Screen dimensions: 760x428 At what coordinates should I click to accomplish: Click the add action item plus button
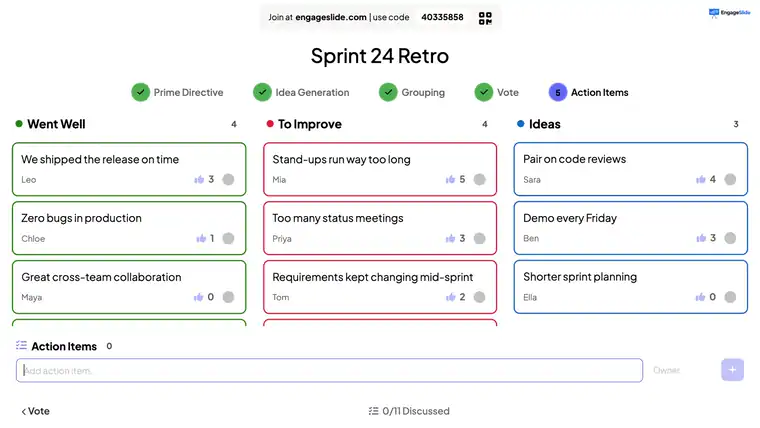point(732,370)
